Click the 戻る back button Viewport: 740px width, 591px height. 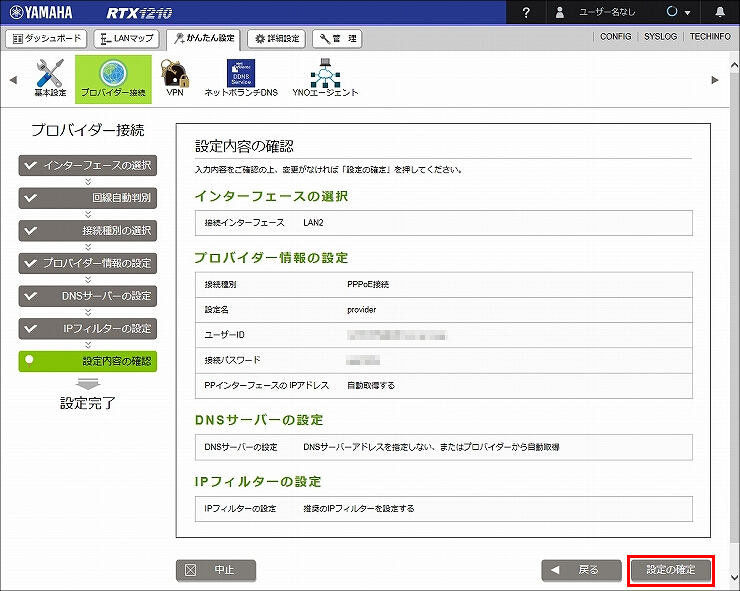(581, 570)
